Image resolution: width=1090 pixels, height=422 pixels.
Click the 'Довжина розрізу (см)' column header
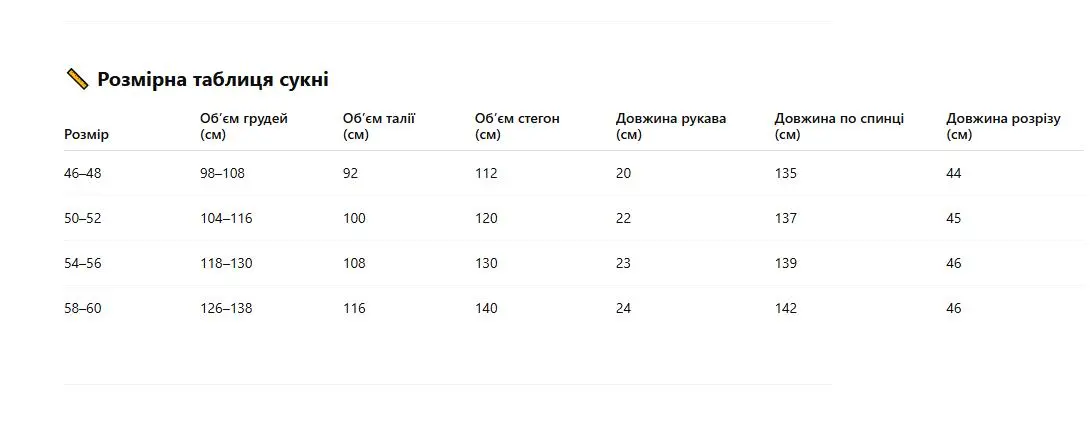click(1003, 127)
